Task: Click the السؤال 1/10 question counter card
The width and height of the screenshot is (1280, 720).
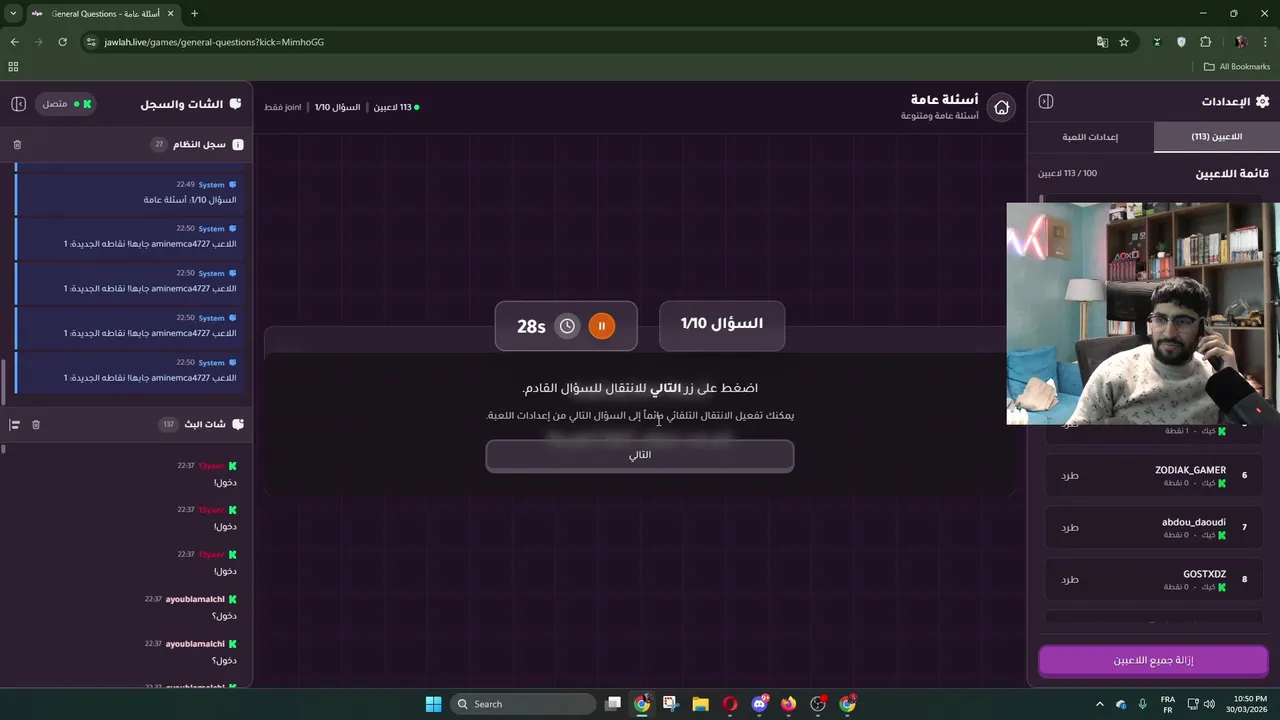Action: (722, 325)
